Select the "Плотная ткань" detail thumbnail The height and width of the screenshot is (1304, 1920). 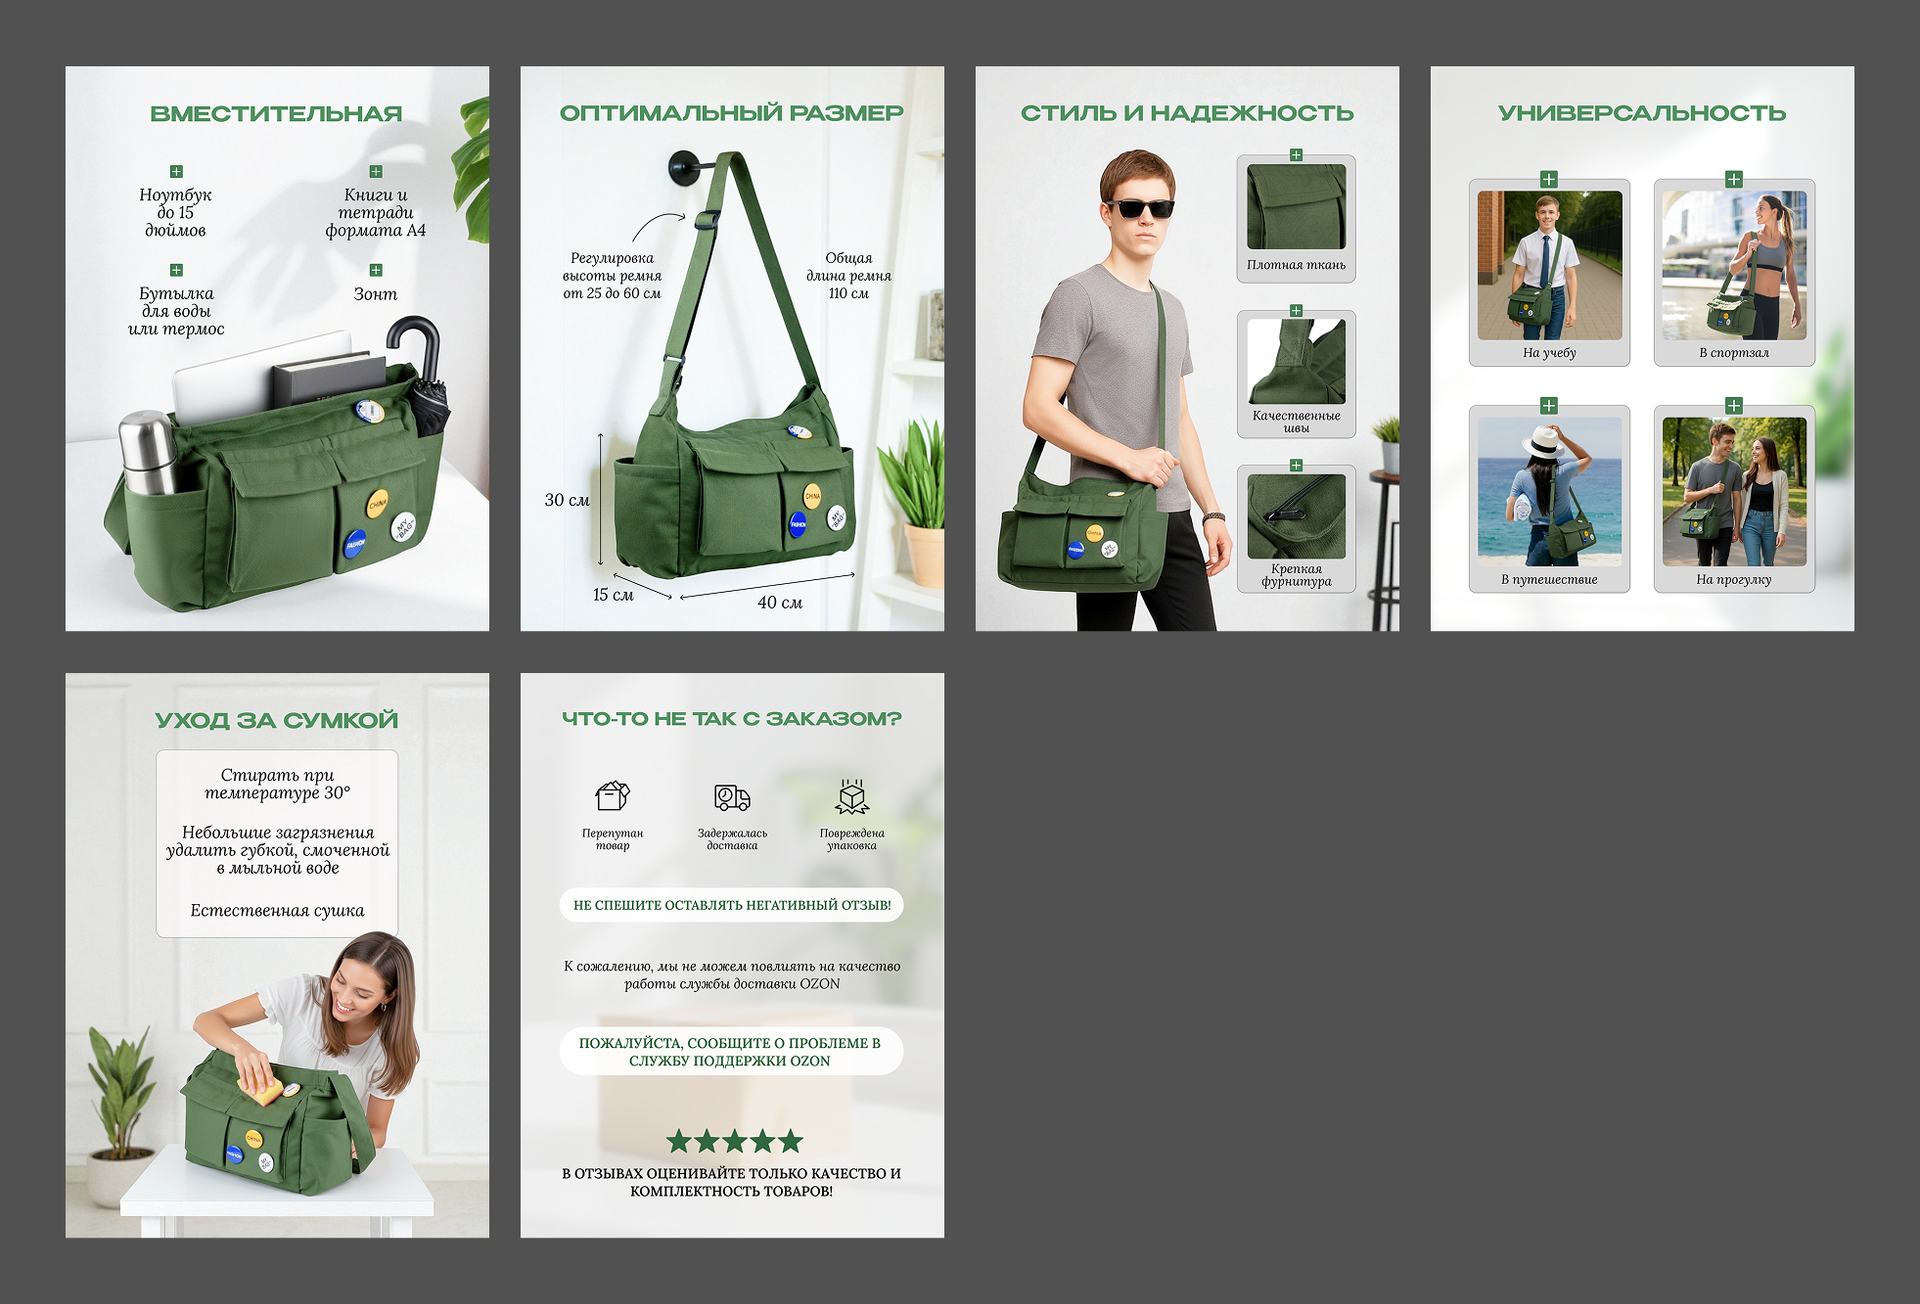(1296, 207)
